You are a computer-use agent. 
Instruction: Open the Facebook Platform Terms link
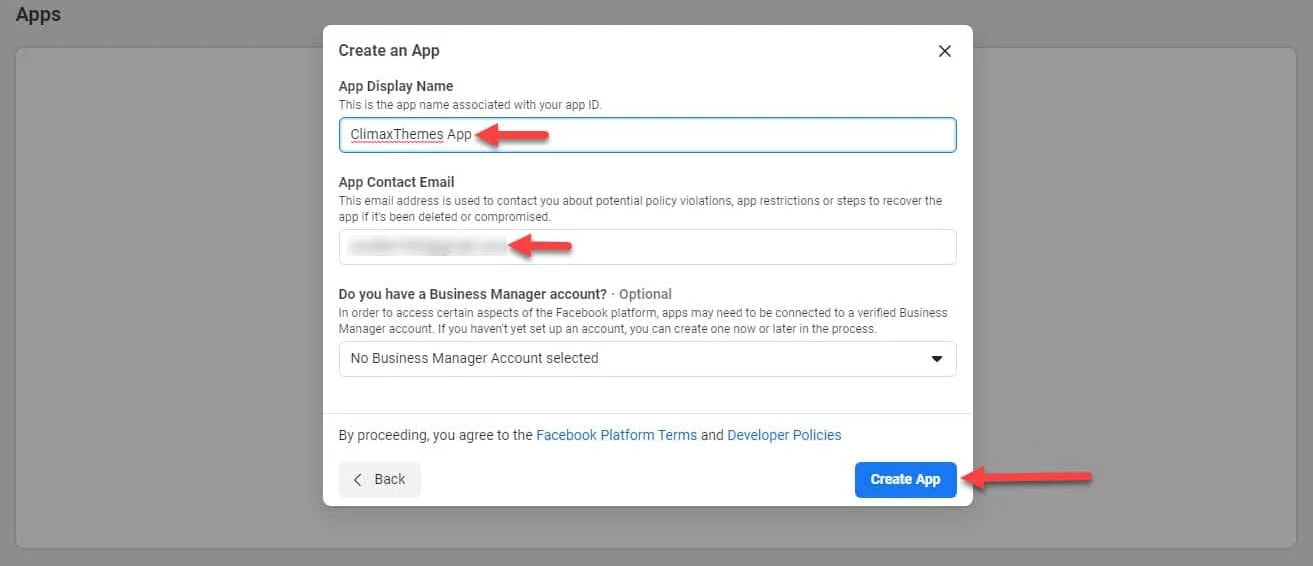[x=616, y=436]
